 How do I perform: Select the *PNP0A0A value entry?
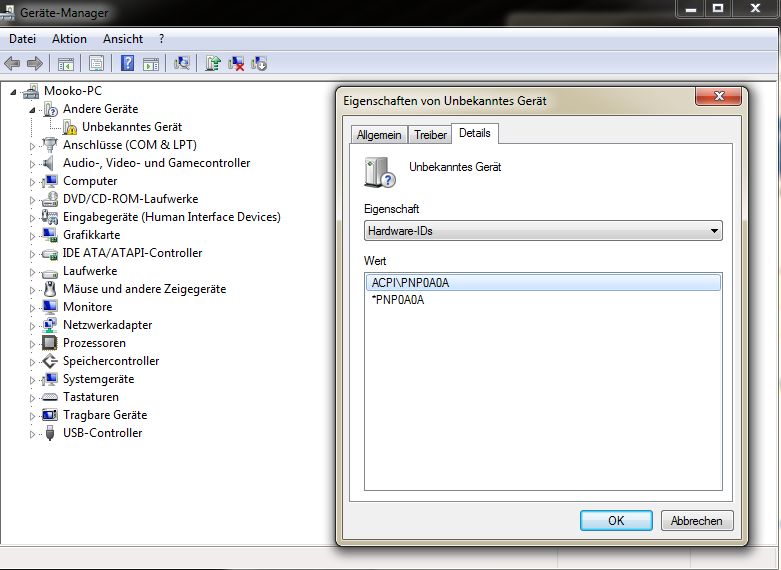click(x=398, y=299)
